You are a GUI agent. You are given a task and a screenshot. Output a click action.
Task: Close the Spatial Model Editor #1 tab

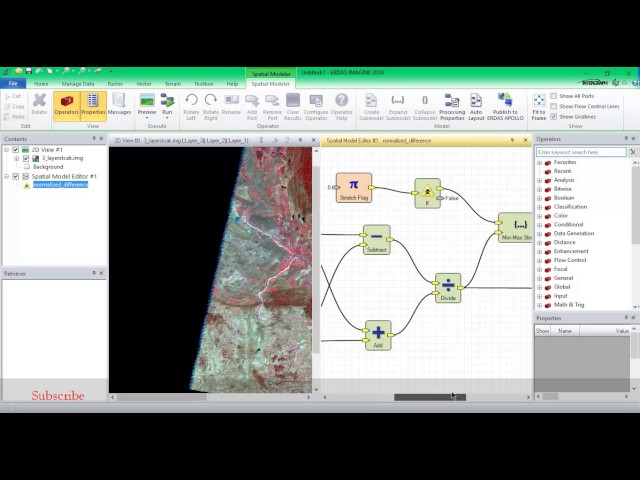pos(526,140)
